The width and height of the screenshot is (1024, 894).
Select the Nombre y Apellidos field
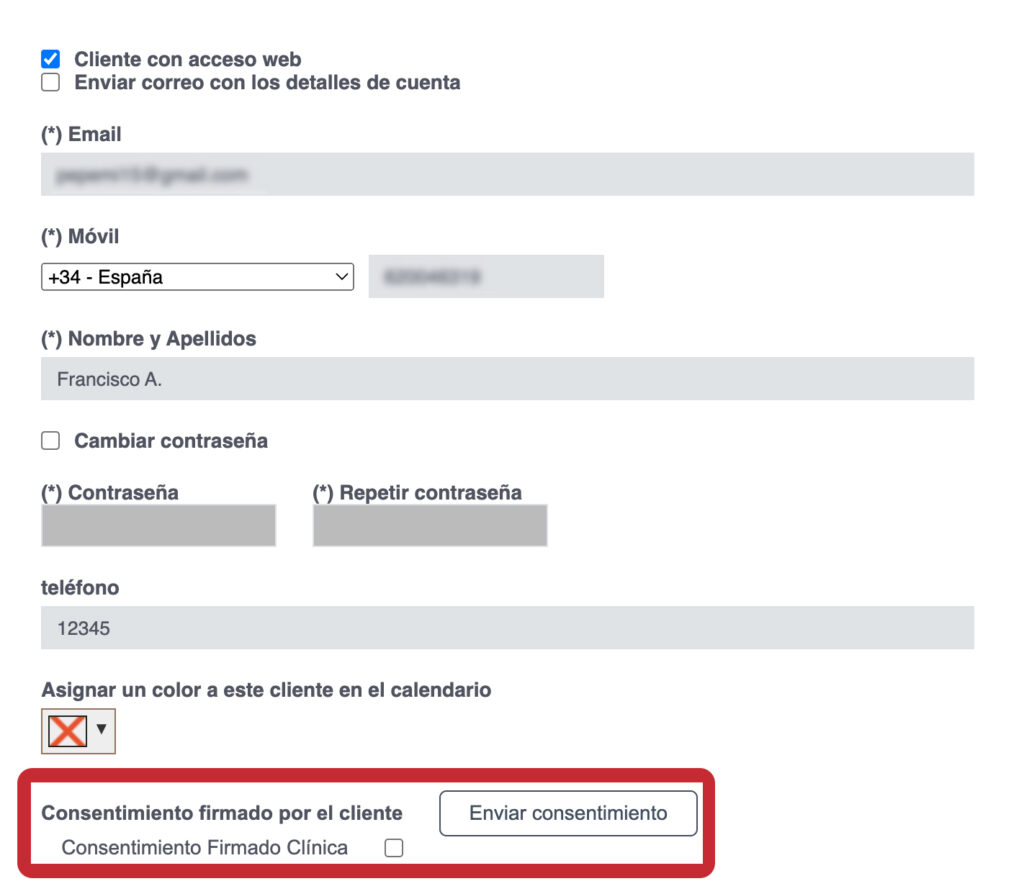[507, 379]
